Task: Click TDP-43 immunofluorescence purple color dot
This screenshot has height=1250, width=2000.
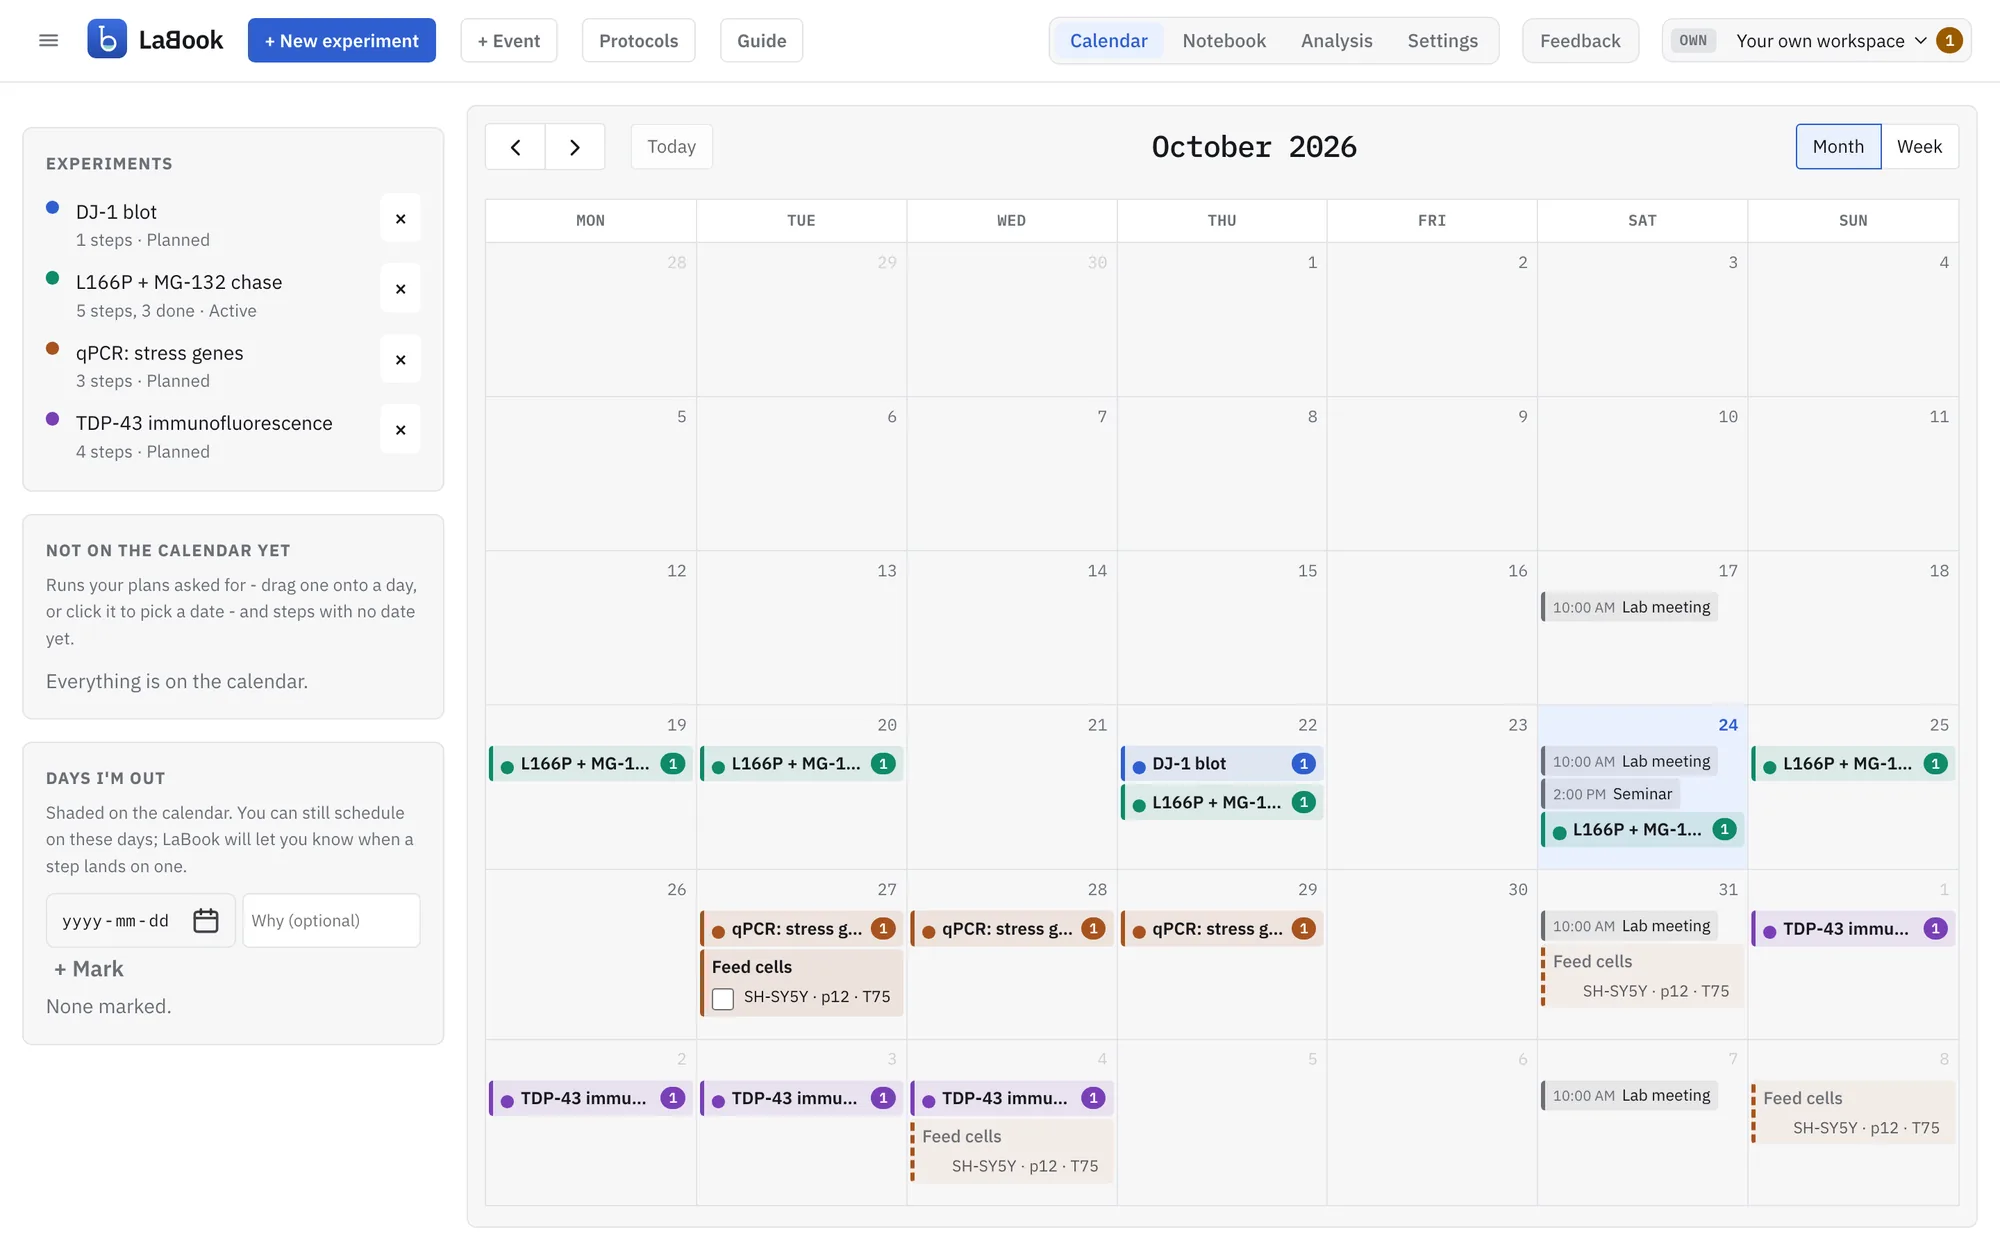Action: [53, 419]
